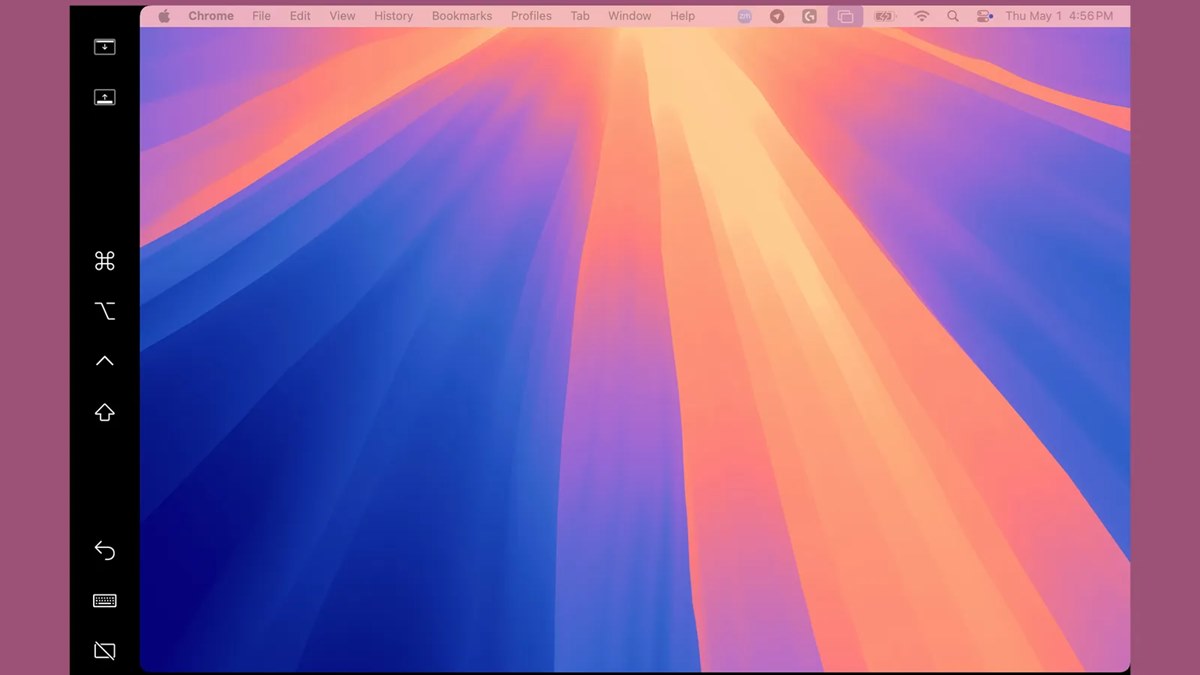Image resolution: width=1200 pixels, height=675 pixels.
Task: Open the History menu
Action: point(393,16)
